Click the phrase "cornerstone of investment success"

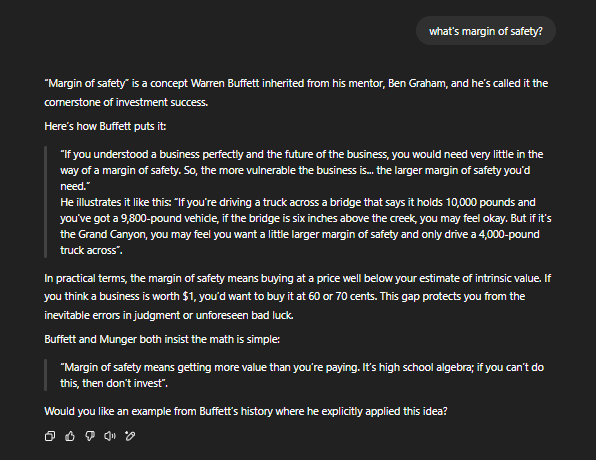[126, 102]
